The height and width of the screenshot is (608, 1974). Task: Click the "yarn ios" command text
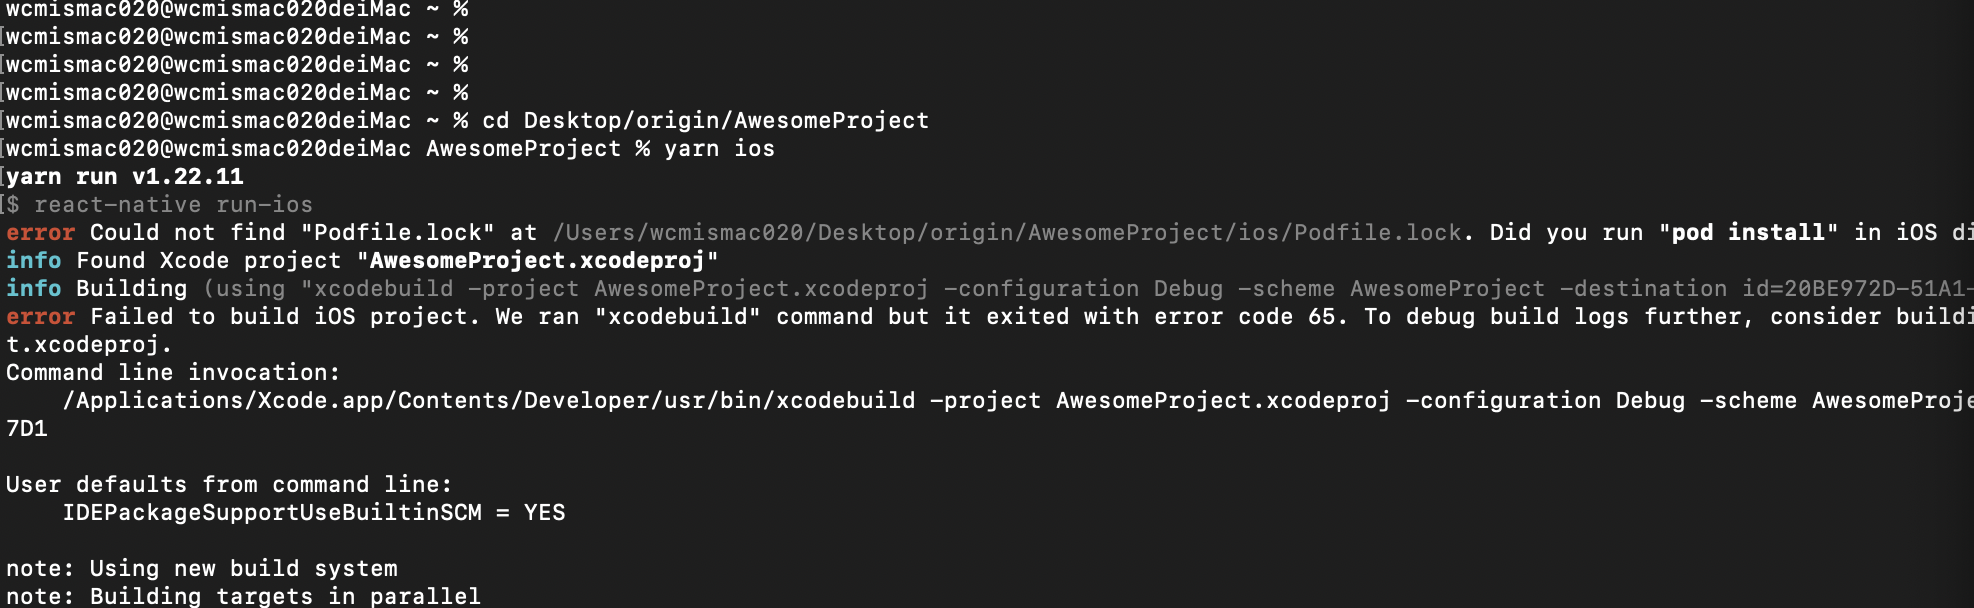(x=719, y=149)
